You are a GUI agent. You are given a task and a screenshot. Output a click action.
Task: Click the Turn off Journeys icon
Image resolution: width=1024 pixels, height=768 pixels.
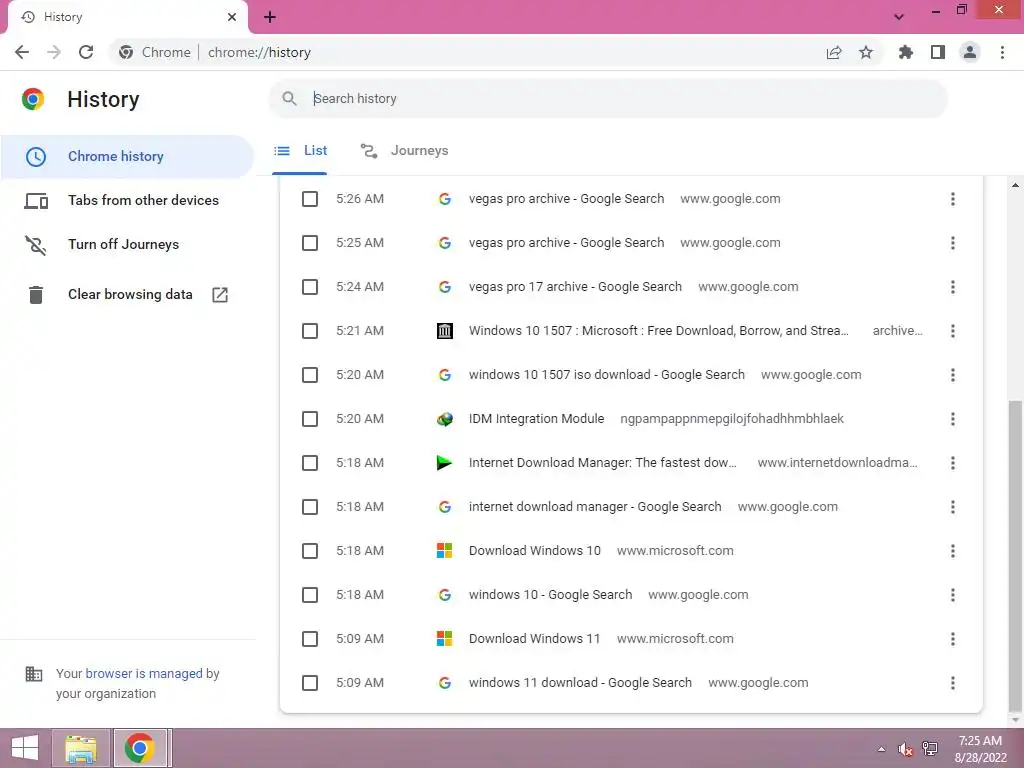coord(36,245)
